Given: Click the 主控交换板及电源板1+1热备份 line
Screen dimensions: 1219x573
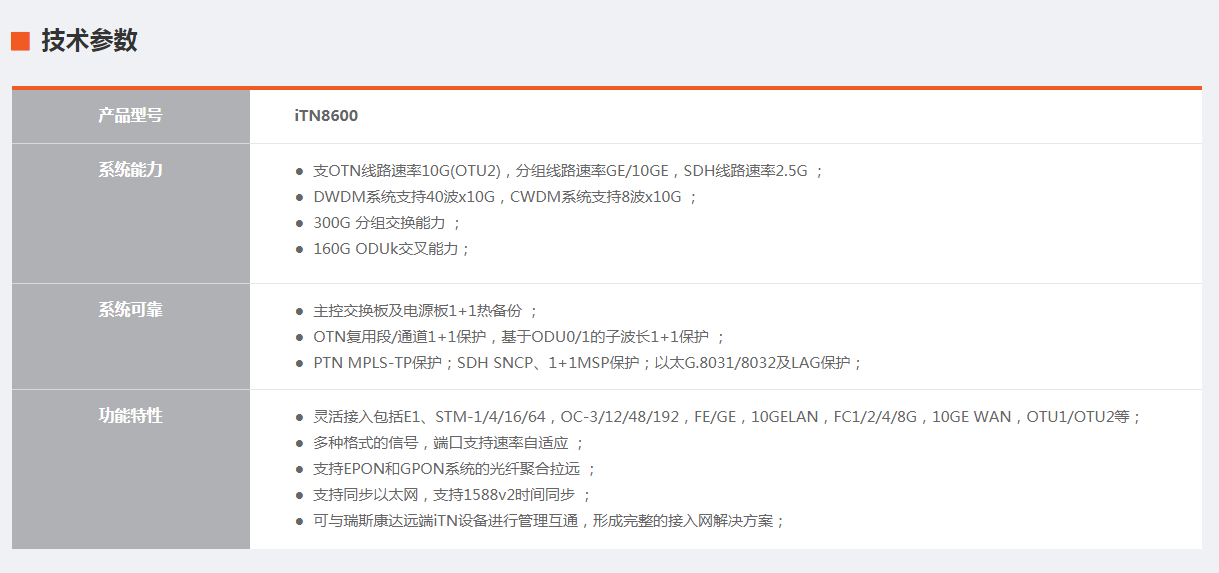Looking at the screenshot, I should coord(426,311).
